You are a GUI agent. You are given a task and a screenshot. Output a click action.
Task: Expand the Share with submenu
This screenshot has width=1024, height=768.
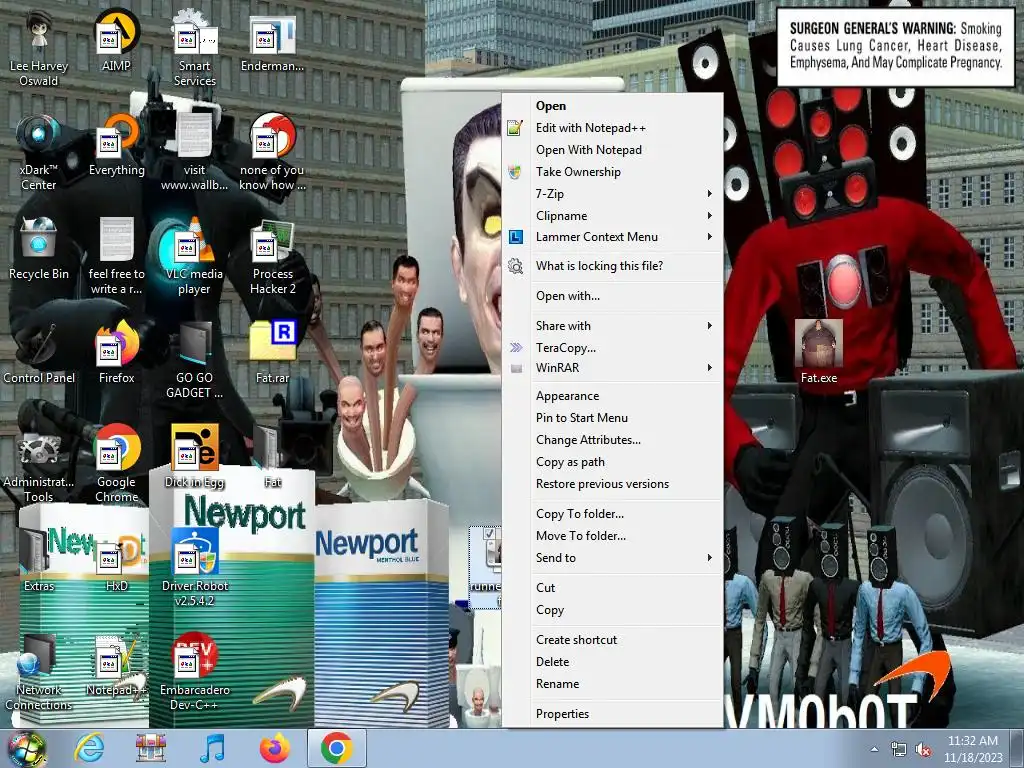(x=624, y=325)
